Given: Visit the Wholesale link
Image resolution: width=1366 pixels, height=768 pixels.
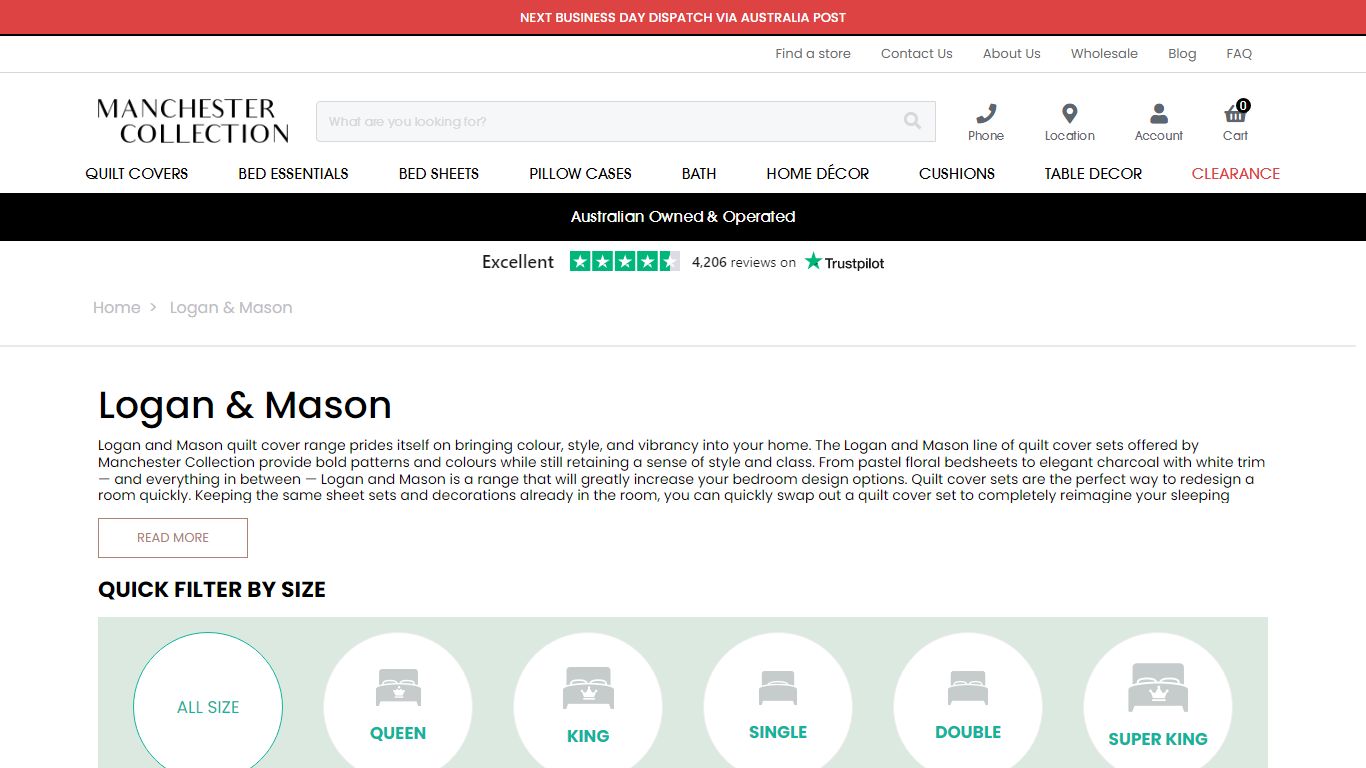Looking at the screenshot, I should 1104,54.
